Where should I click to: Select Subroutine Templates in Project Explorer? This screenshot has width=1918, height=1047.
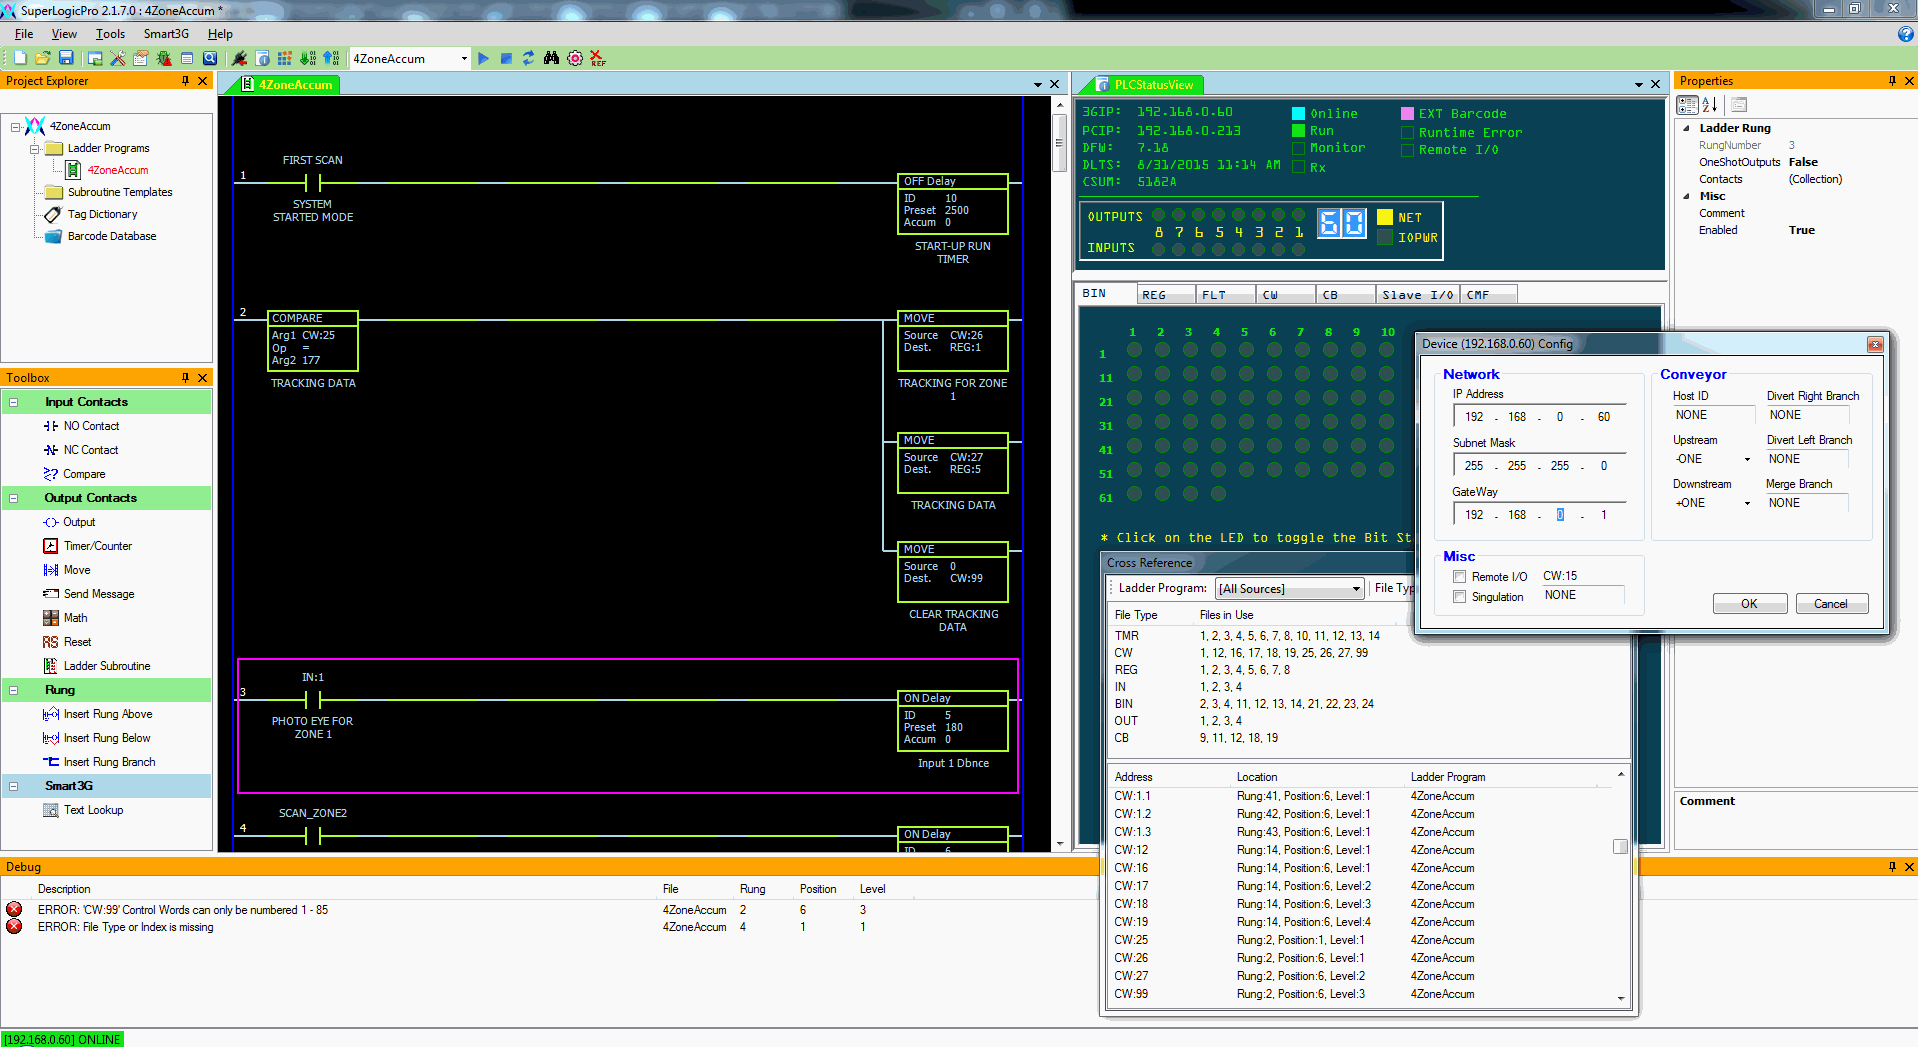pos(120,192)
